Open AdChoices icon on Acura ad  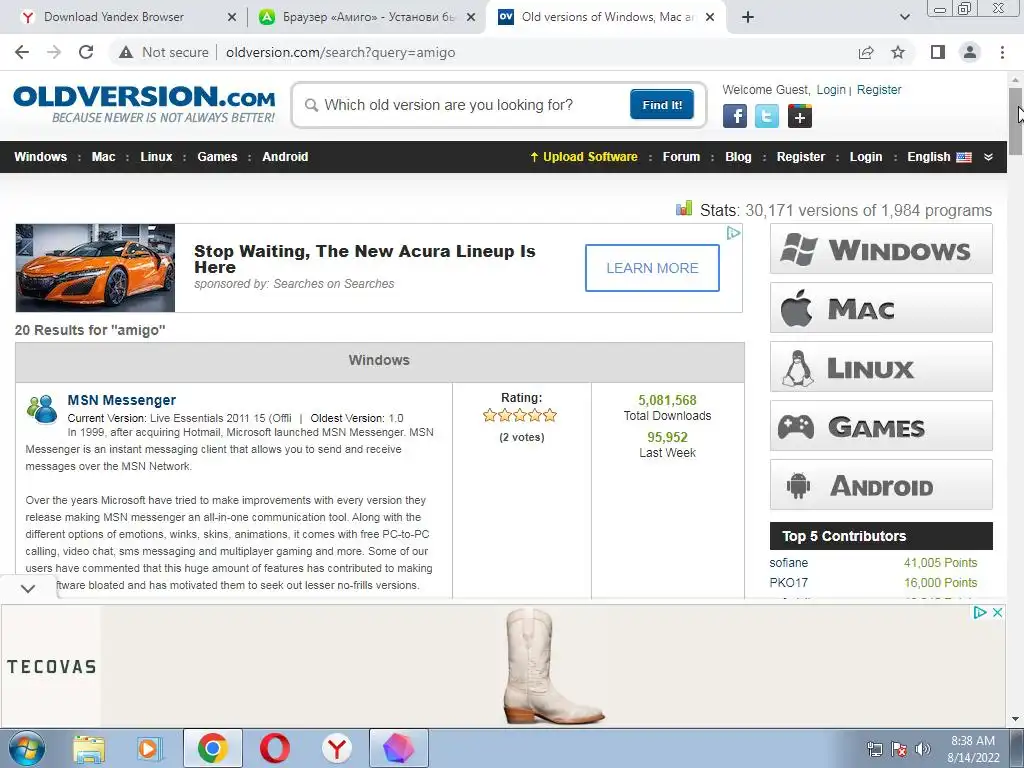(734, 232)
